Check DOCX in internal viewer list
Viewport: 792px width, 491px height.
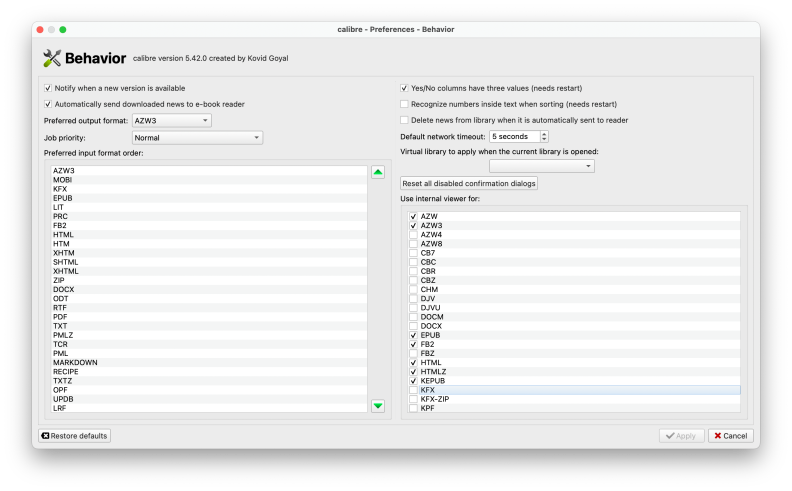[413, 326]
